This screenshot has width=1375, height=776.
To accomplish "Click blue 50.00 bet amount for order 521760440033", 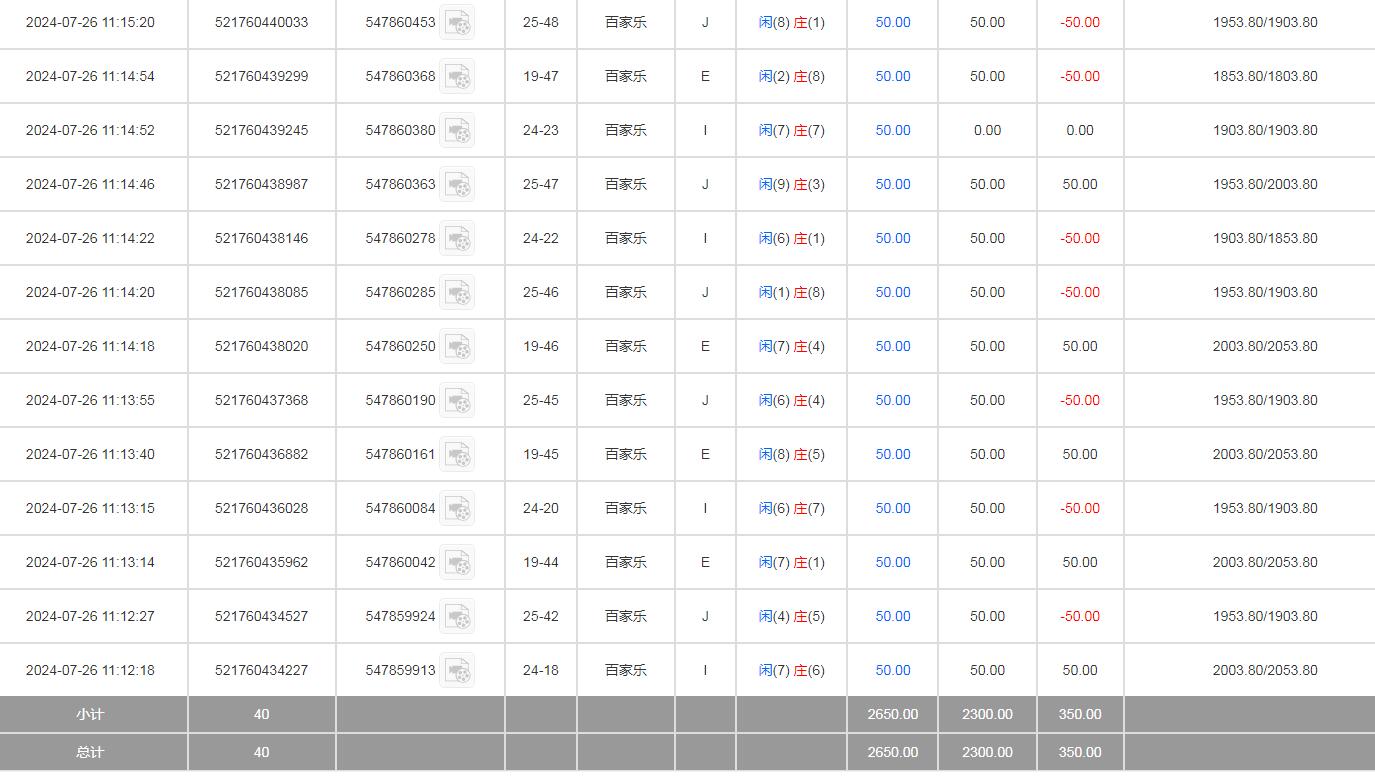I will coord(892,22).
